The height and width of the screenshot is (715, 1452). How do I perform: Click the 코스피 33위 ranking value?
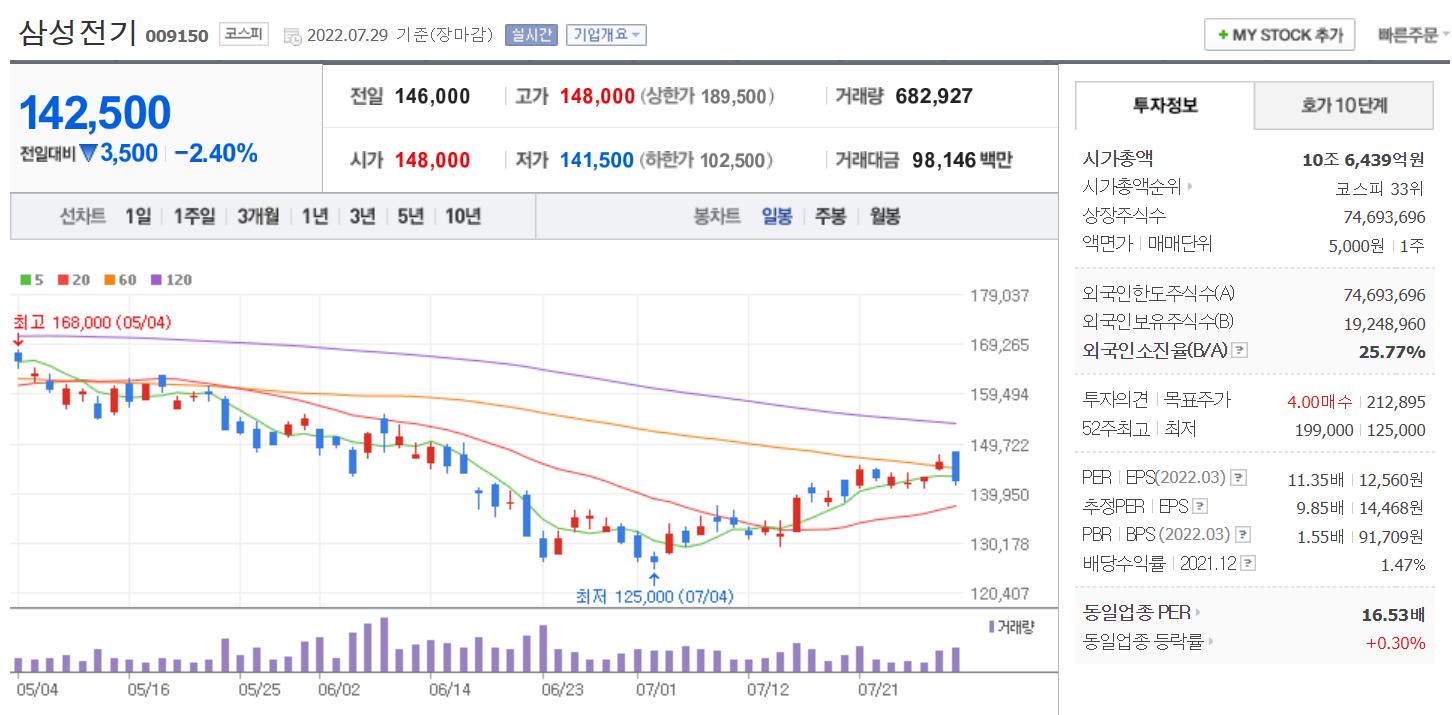pos(1380,187)
